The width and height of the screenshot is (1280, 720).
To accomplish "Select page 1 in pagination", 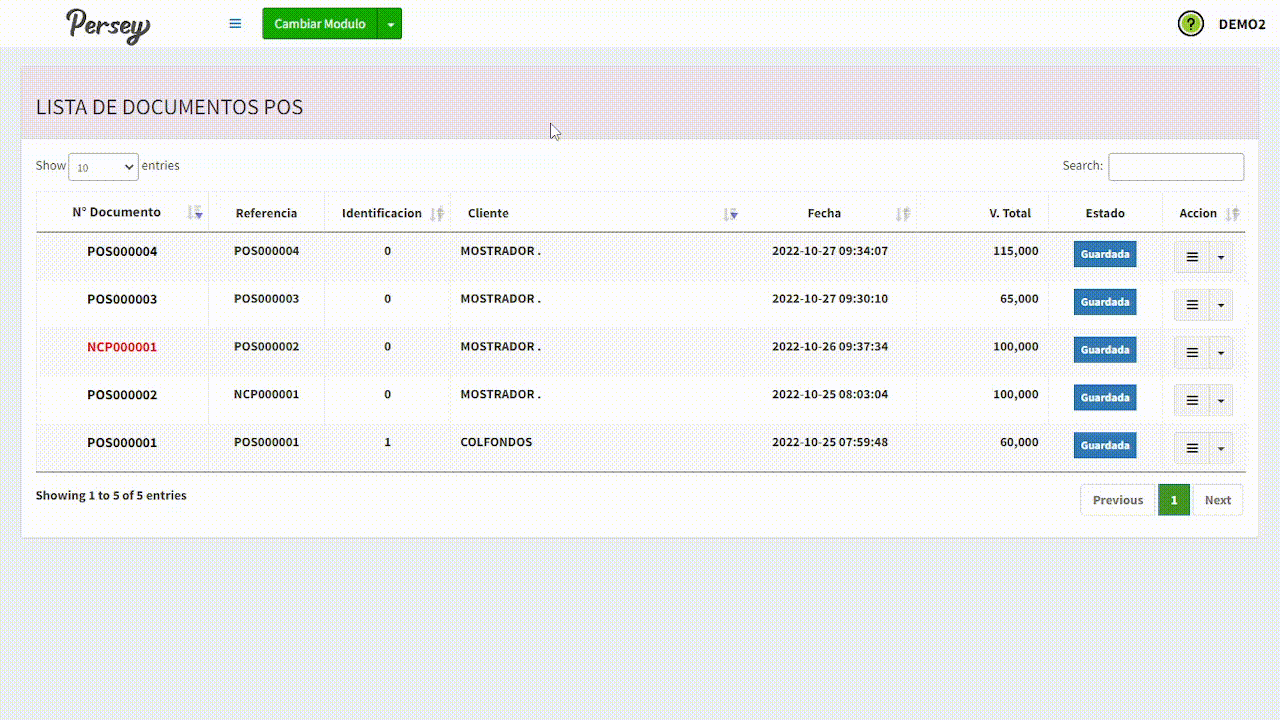I will pyautogui.click(x=1174, y=500).
